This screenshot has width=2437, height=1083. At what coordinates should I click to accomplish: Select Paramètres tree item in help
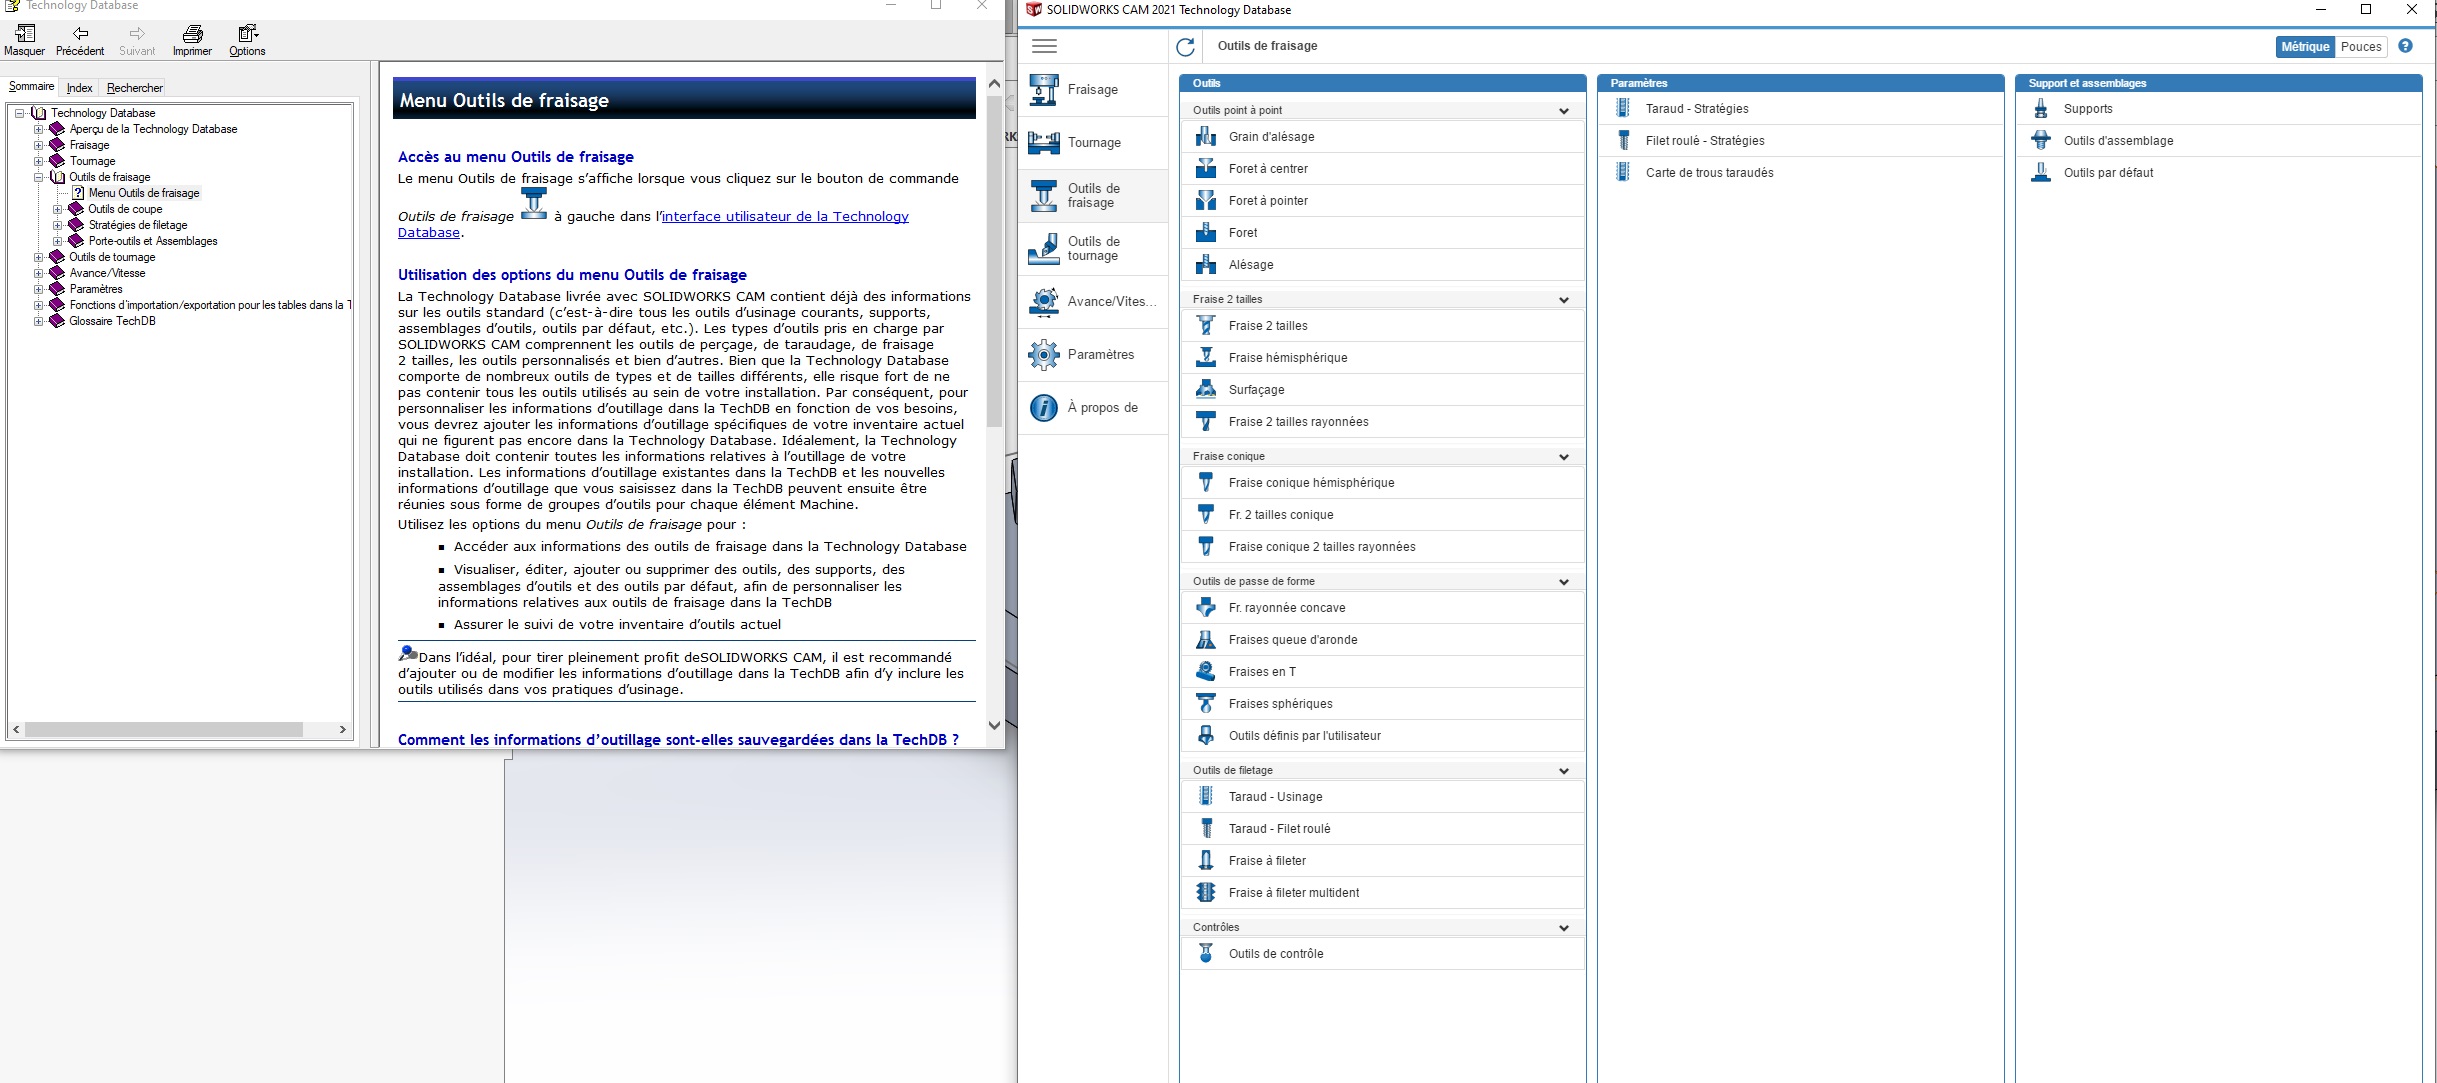[96, 289]
